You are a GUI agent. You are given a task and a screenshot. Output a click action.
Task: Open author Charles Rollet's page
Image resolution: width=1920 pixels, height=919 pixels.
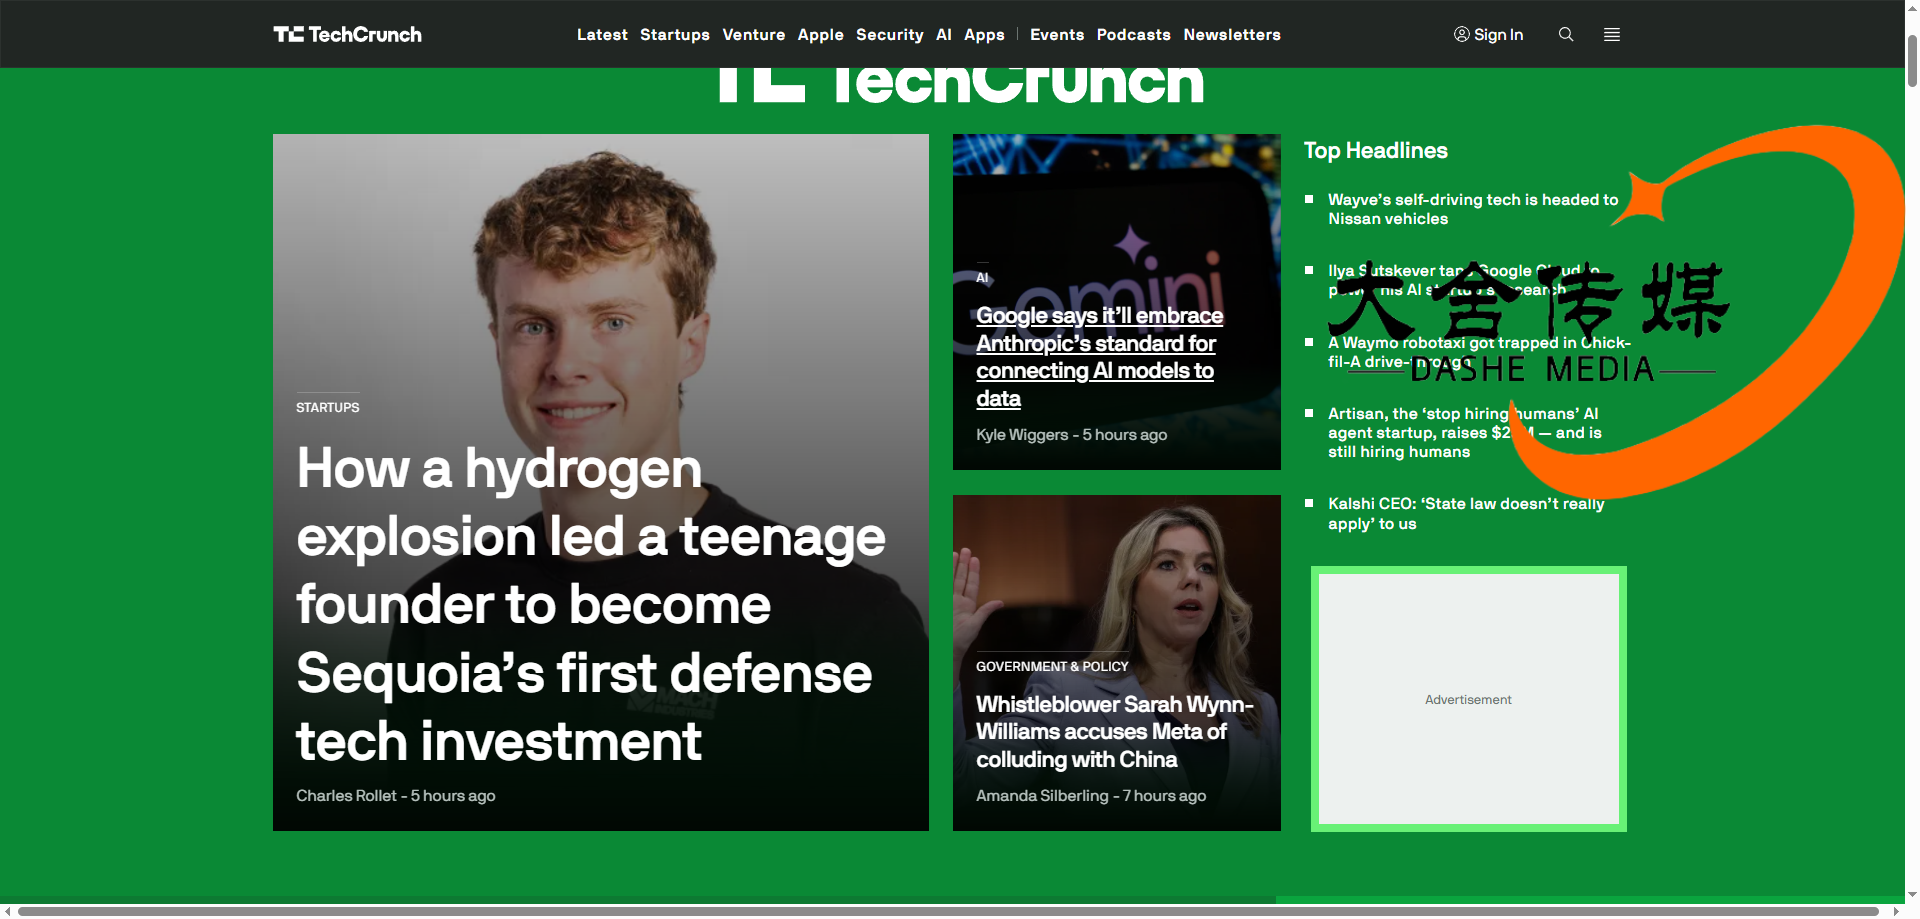pos(346,795)
